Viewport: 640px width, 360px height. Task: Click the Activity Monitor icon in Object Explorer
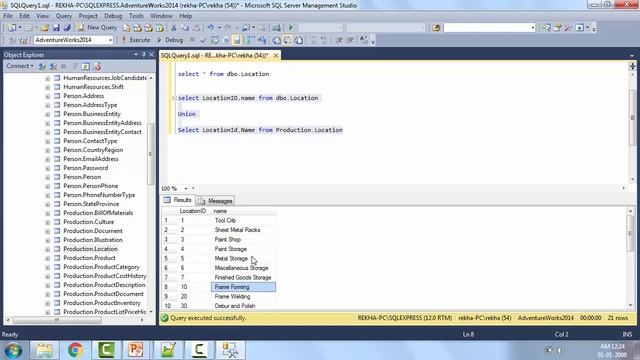pyautogui.click(x=97, y=66)
